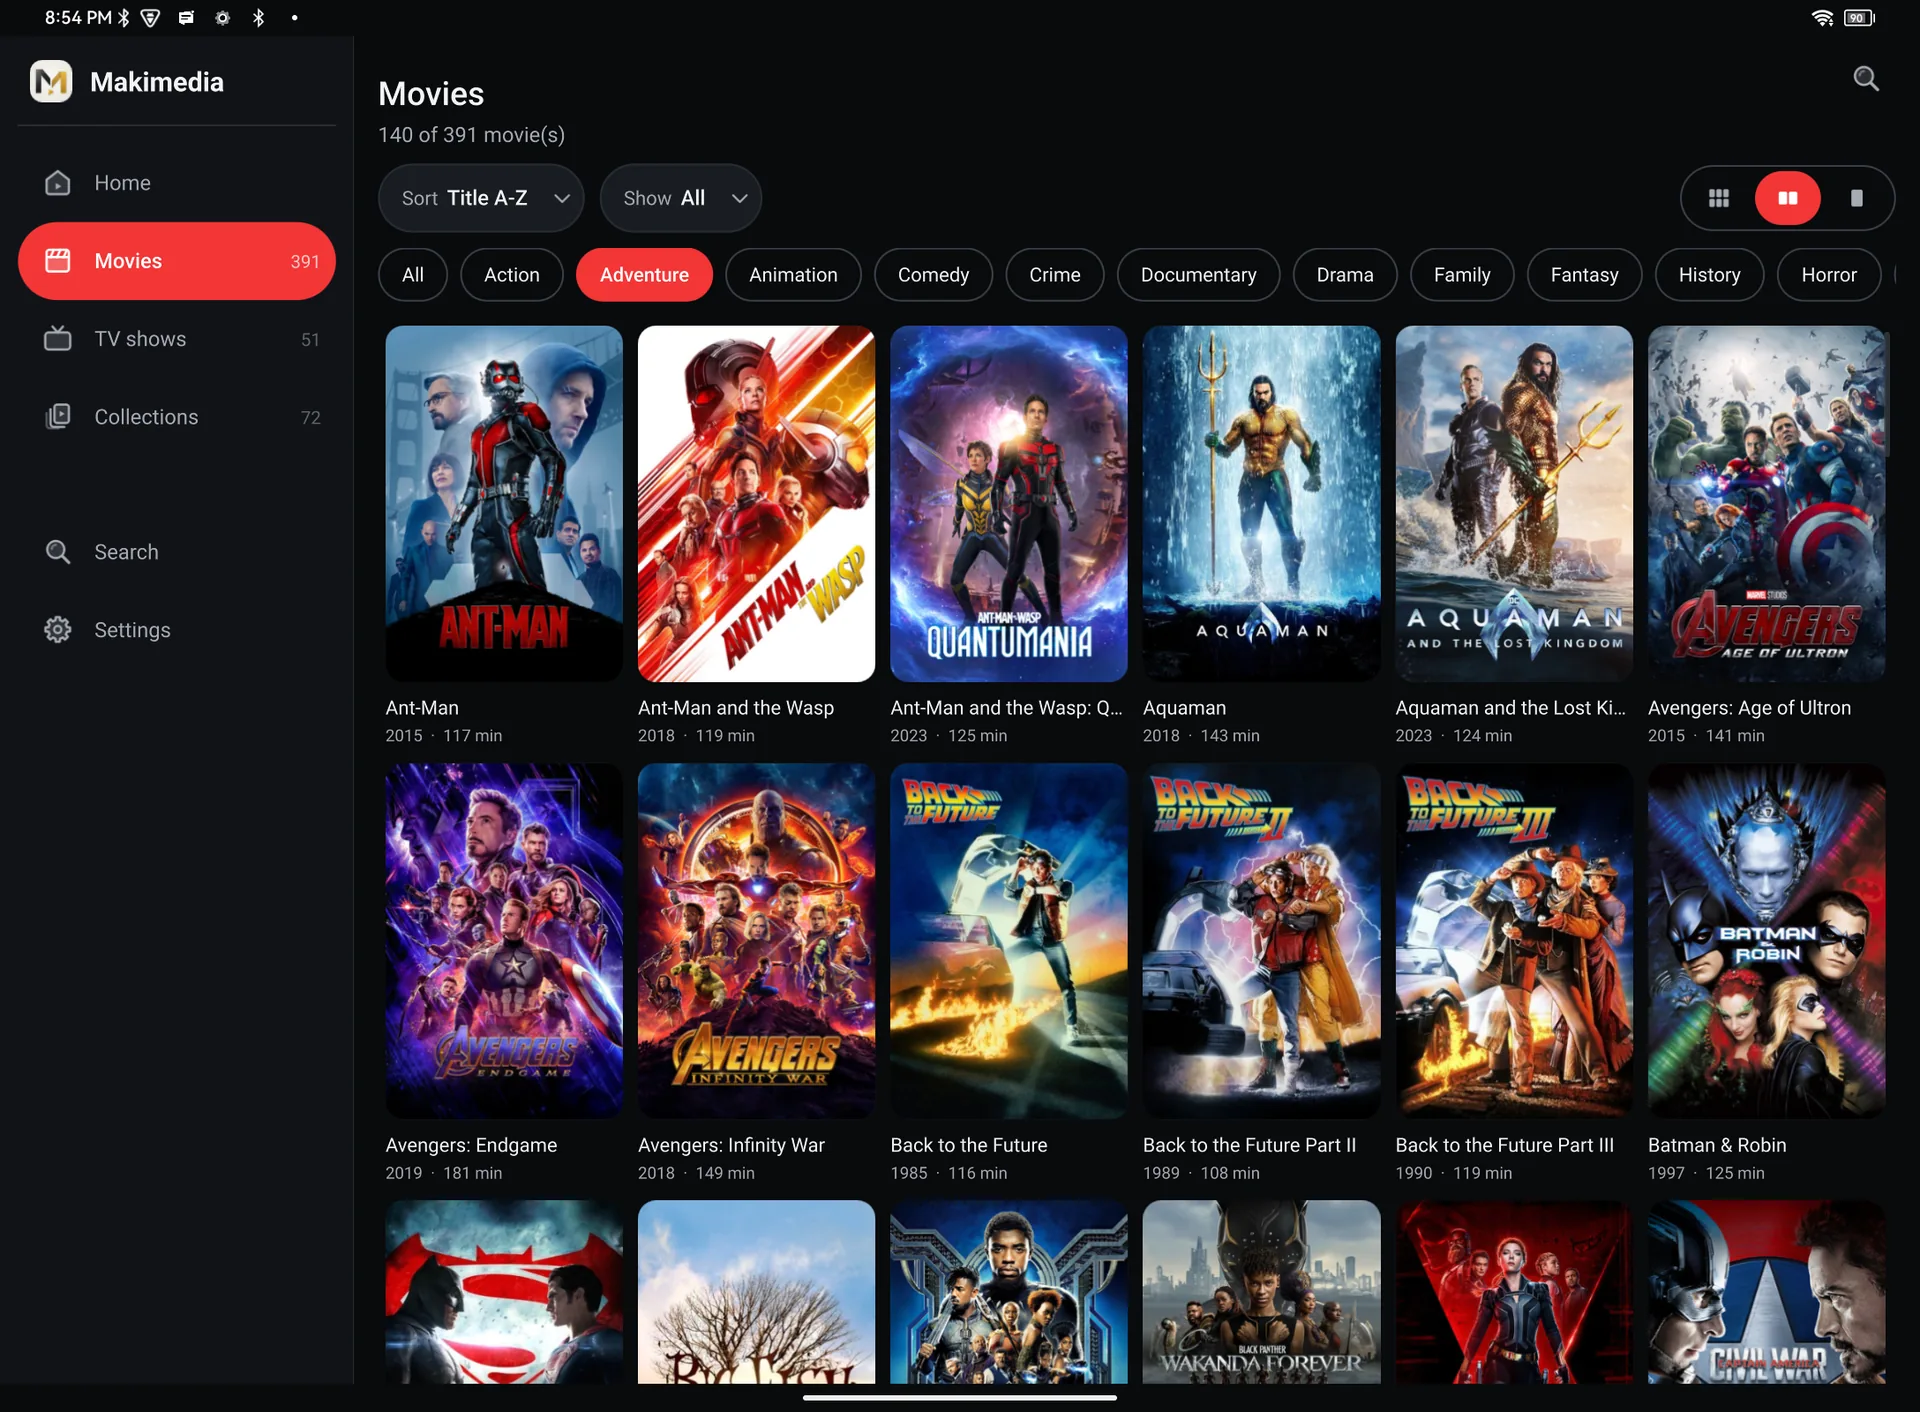The image size is (1920, 1412).
Task: Open Search from the sidebar
Action: click(x=177, y=552)
